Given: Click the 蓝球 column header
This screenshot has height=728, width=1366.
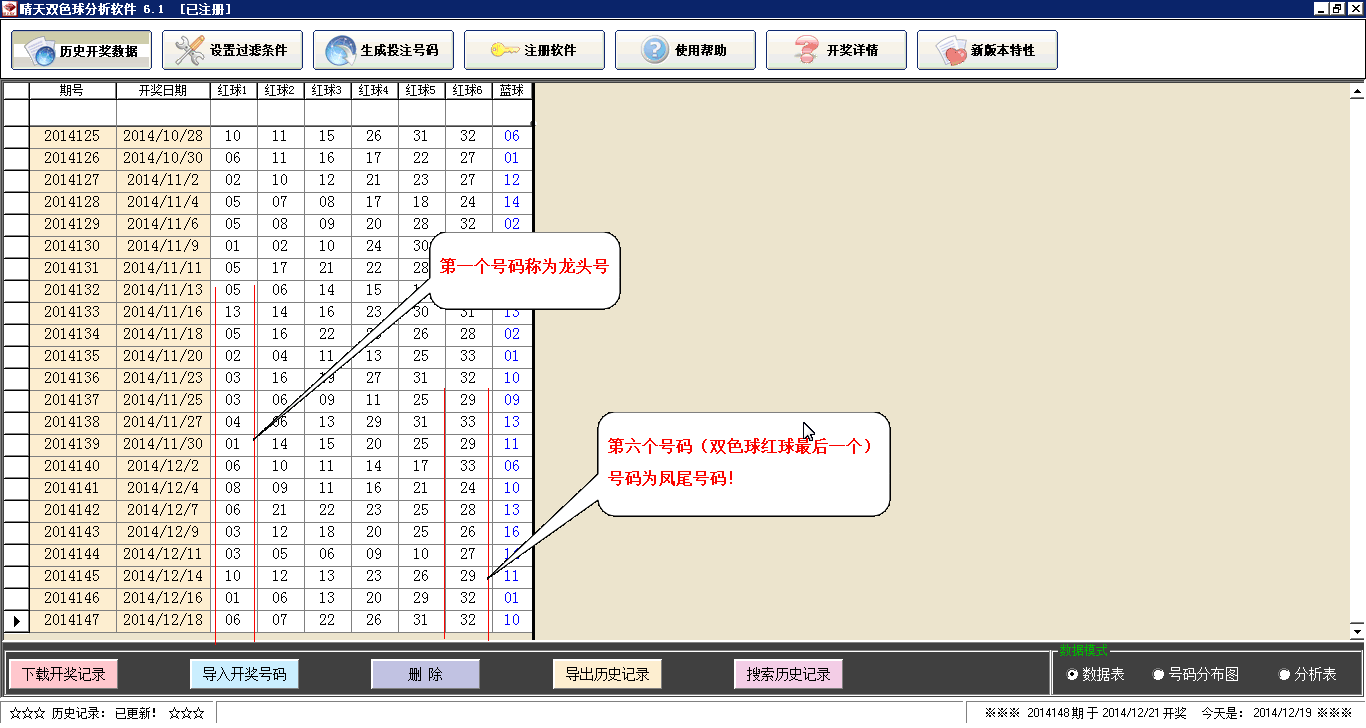Looking at the screenshot, I should 512,91.
